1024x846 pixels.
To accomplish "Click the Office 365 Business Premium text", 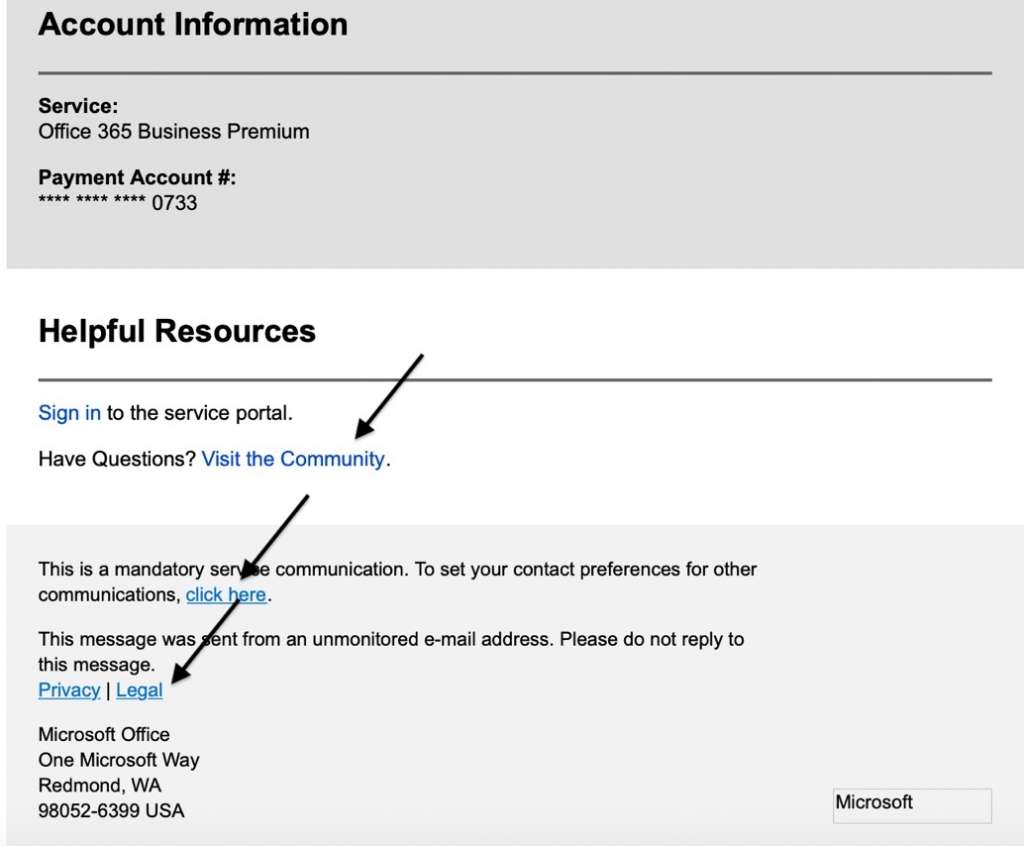I will pos(174,131).
